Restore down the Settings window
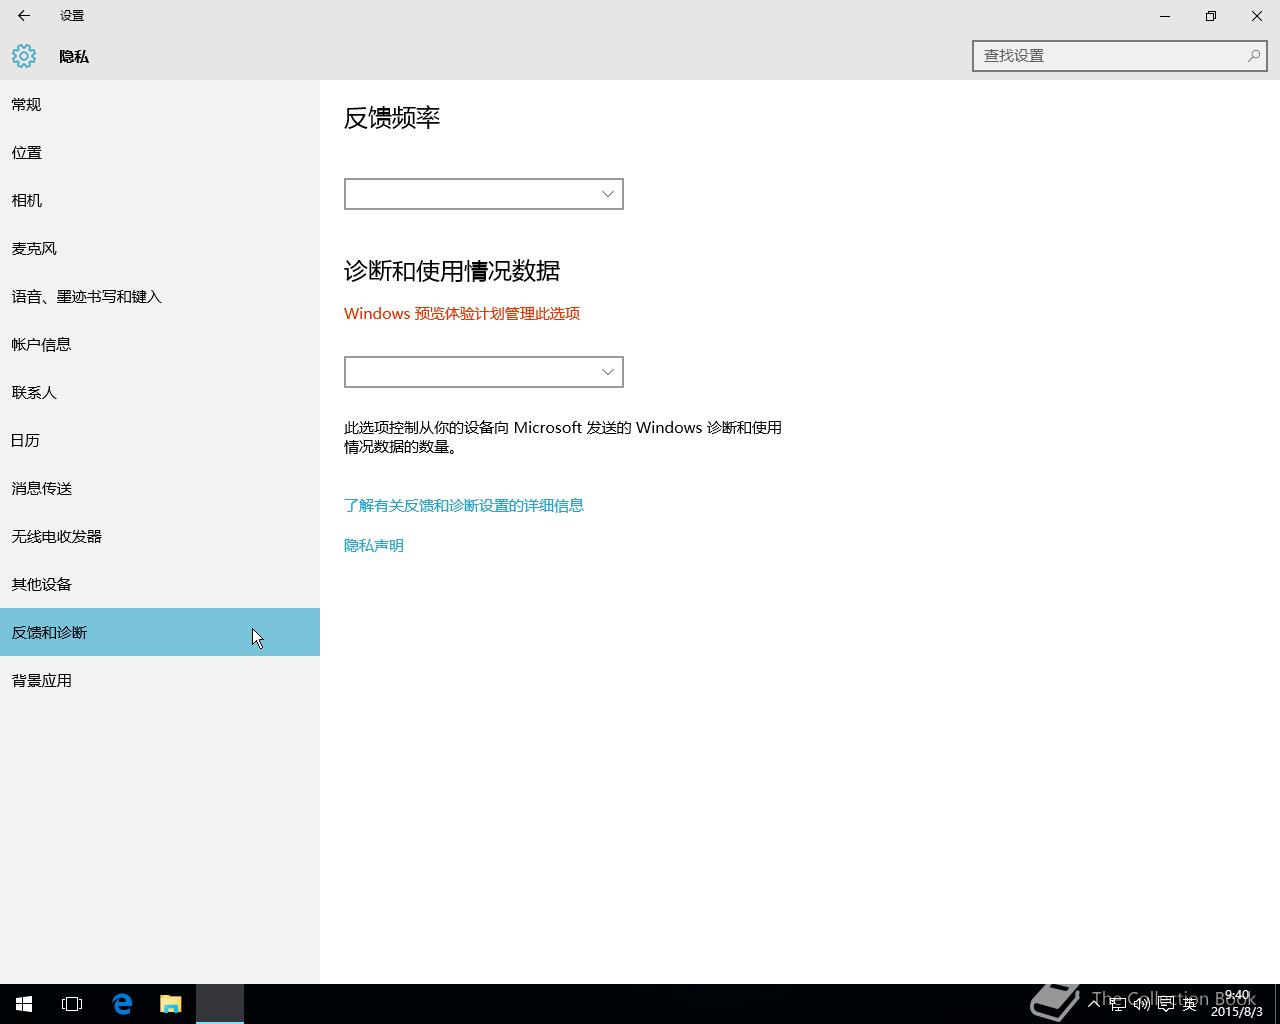The width and height of the screenshot is (1280, 1024). [1211, 16]
